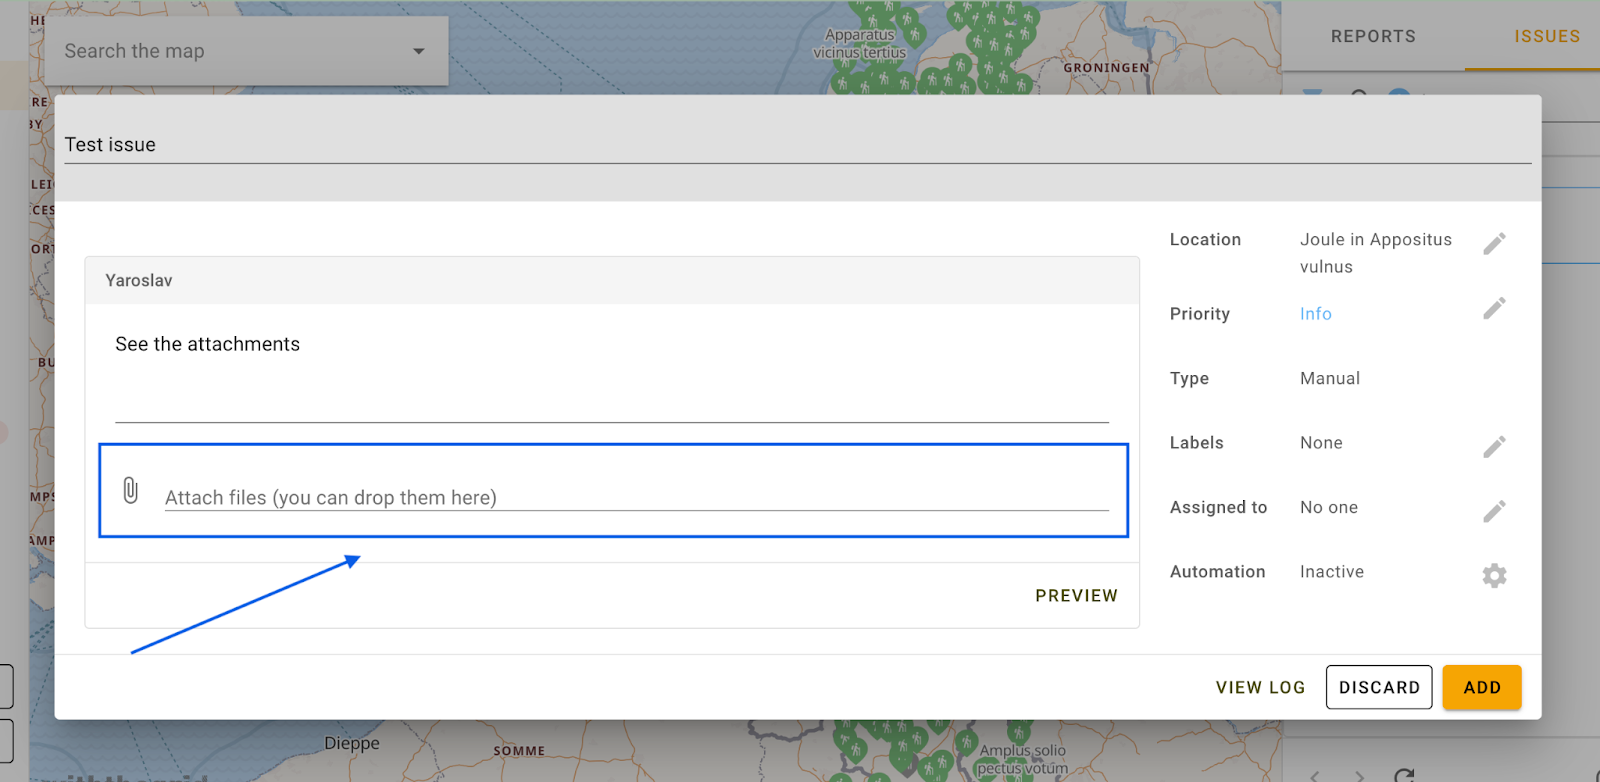Click the refresh icon in issues panel
This screenshot has width=1600, height=782.
(1404, 775)
